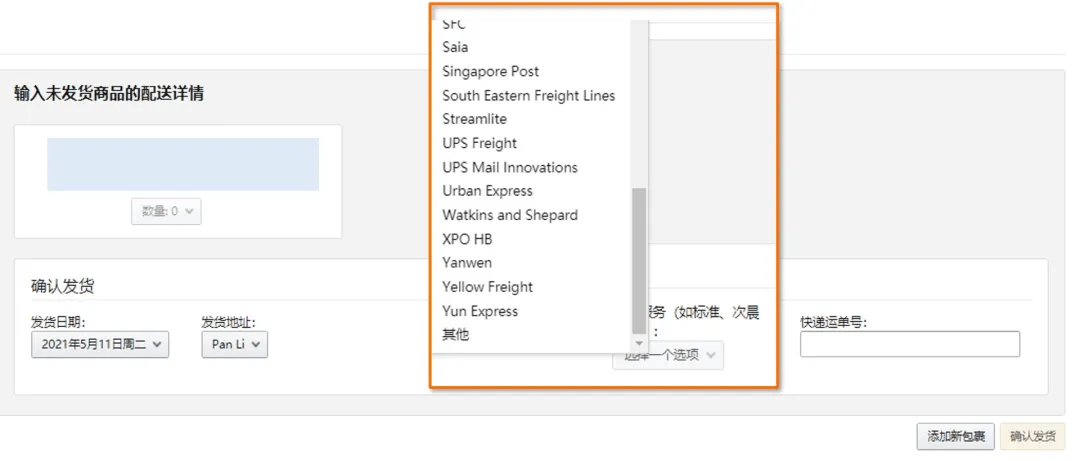Choose Singapore Post carrier option
Image resolution: width=1080 pixels, height=461 pixels.
tap(490, 71)
